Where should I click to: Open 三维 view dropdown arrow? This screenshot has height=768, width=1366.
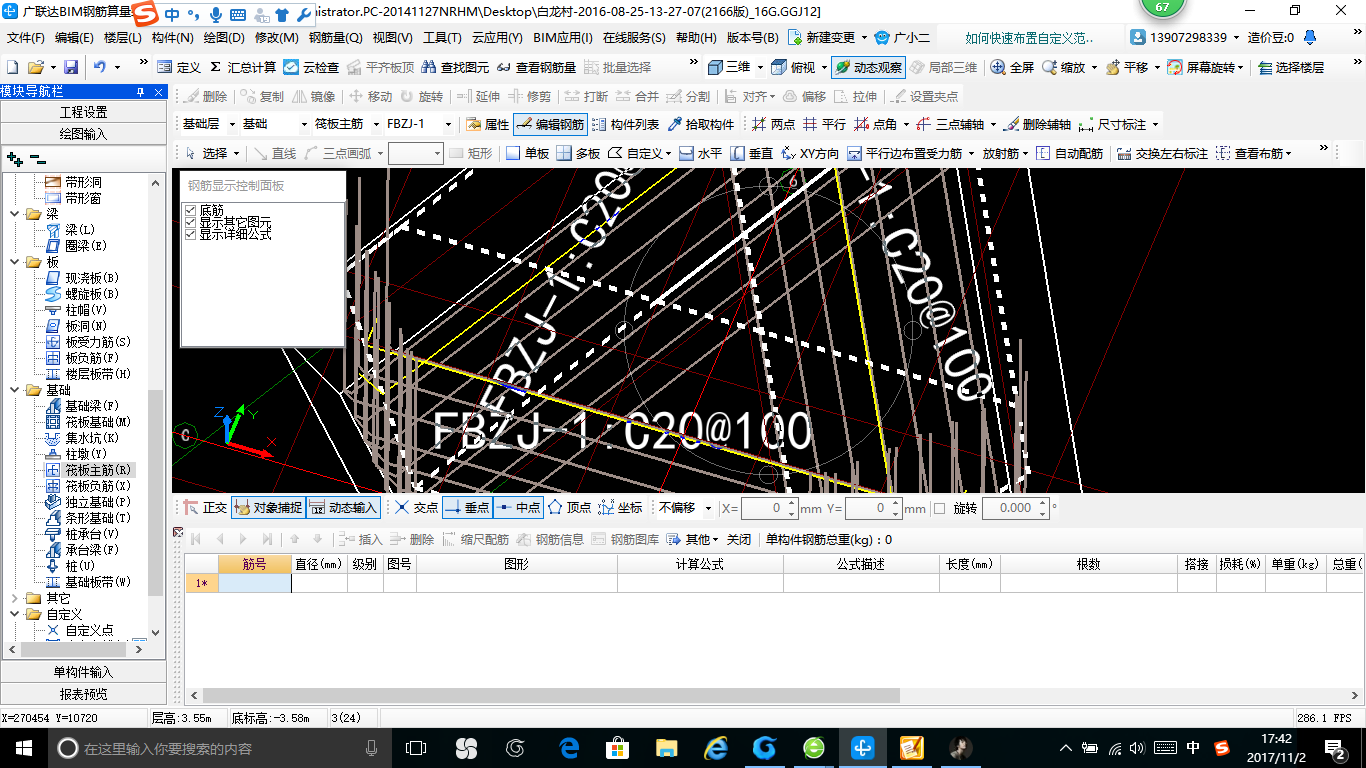pyautogui.click(x=760, y=67)
